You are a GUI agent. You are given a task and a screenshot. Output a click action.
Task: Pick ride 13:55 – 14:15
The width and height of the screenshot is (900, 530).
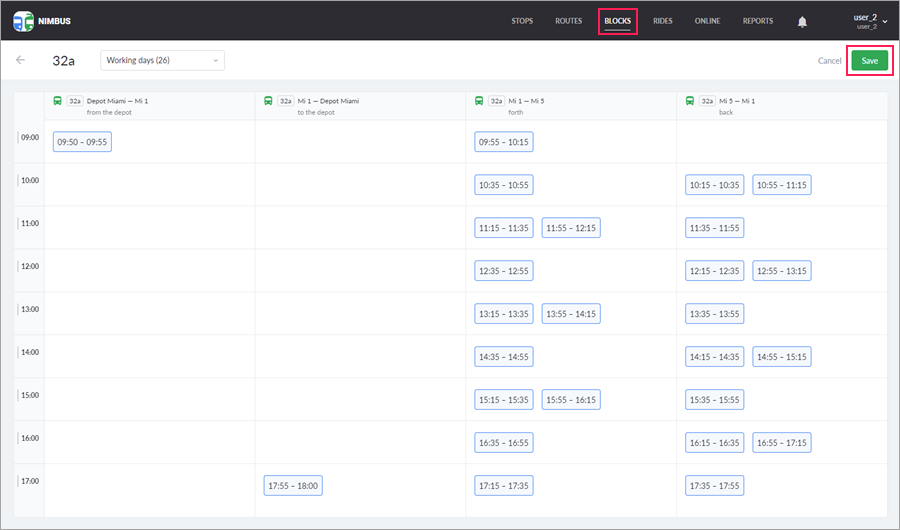point(571,314)
